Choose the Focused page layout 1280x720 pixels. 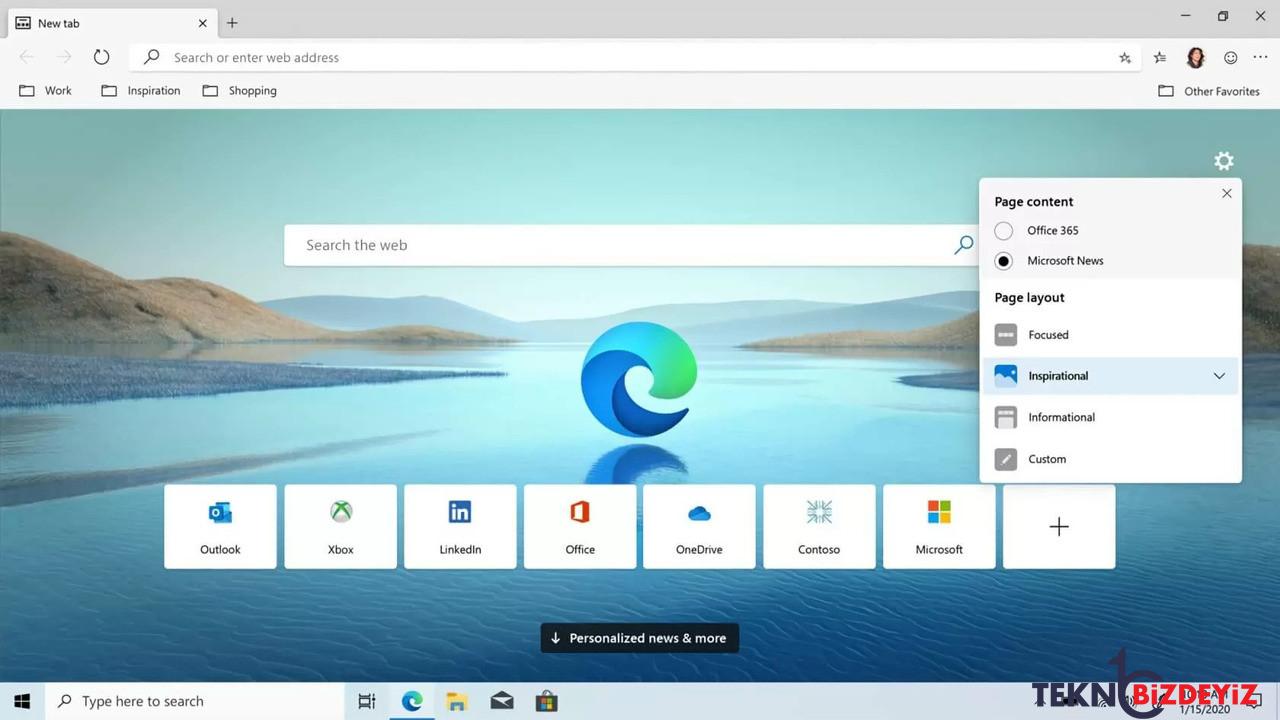tap(1110, 335)
